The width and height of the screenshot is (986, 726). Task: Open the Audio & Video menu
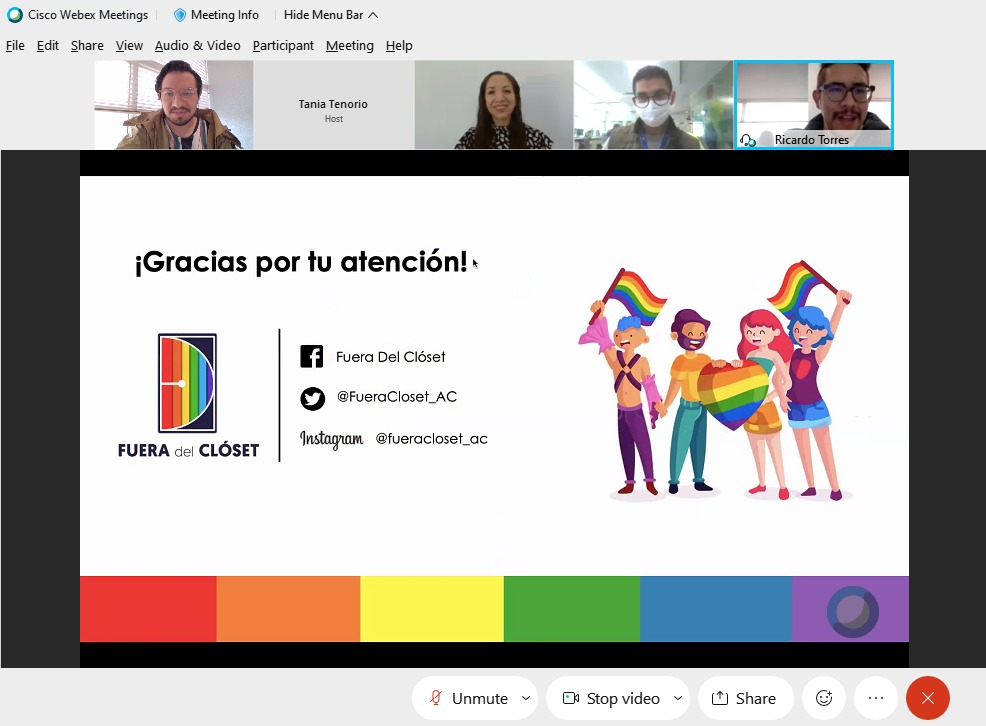click(x=197, y=45)
